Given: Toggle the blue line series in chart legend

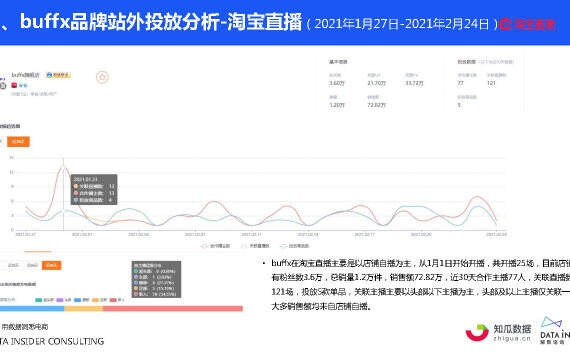Looking at the screenshot, I should [x=295, y=246].
